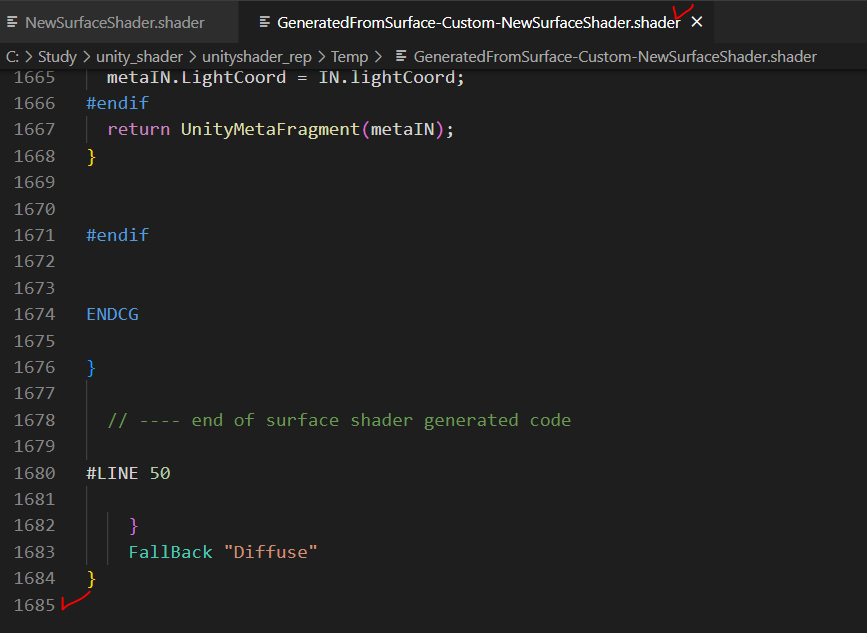The image size is (867, 633).
Task: Click line number 1680 in the gutter
Action: click(x=34, y=473)
